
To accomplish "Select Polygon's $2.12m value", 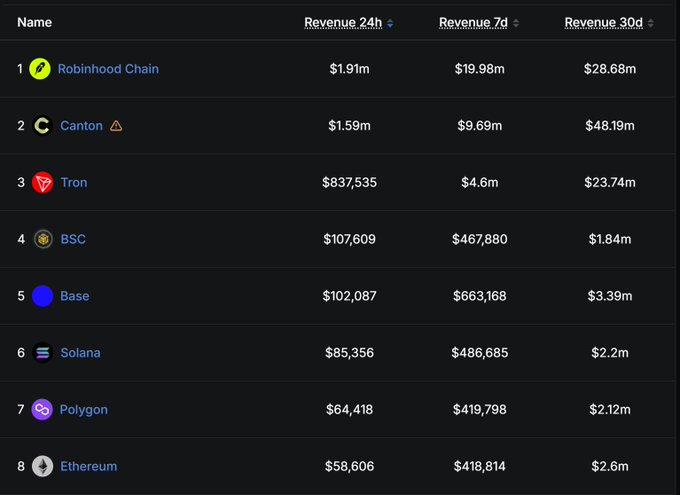I will (x=610, y=410).
